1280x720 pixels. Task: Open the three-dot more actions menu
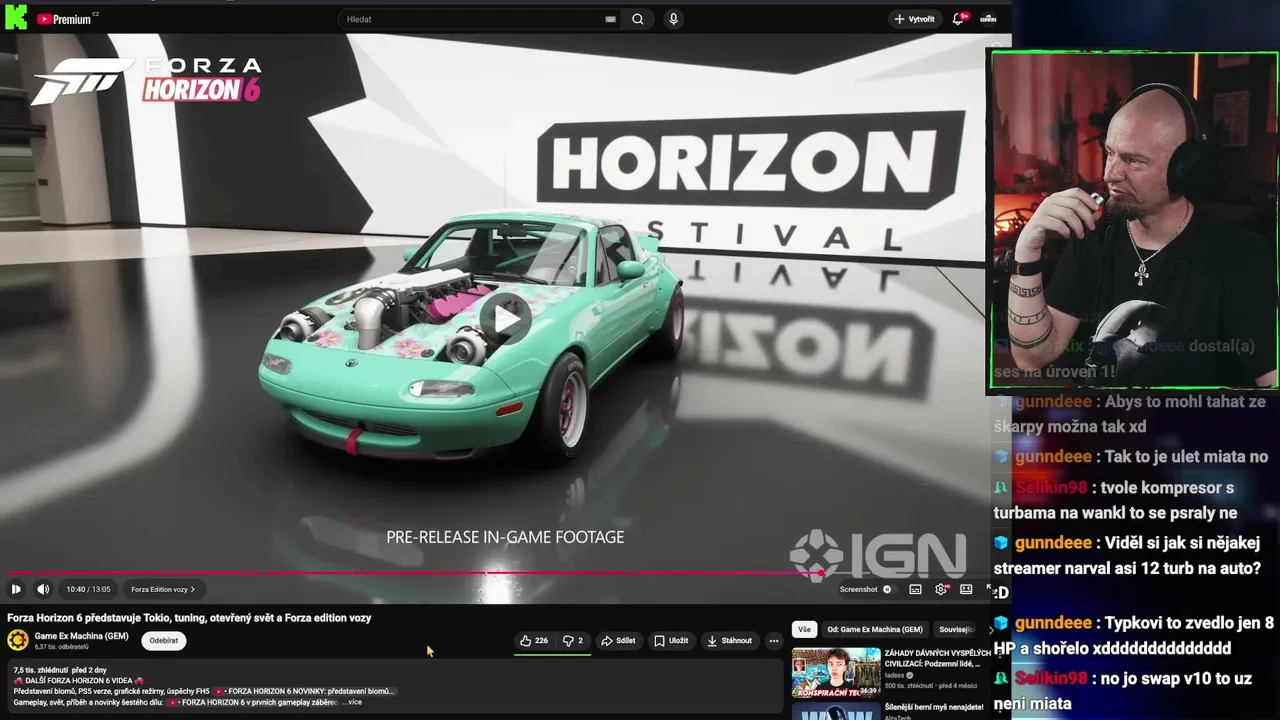[773, 641]
